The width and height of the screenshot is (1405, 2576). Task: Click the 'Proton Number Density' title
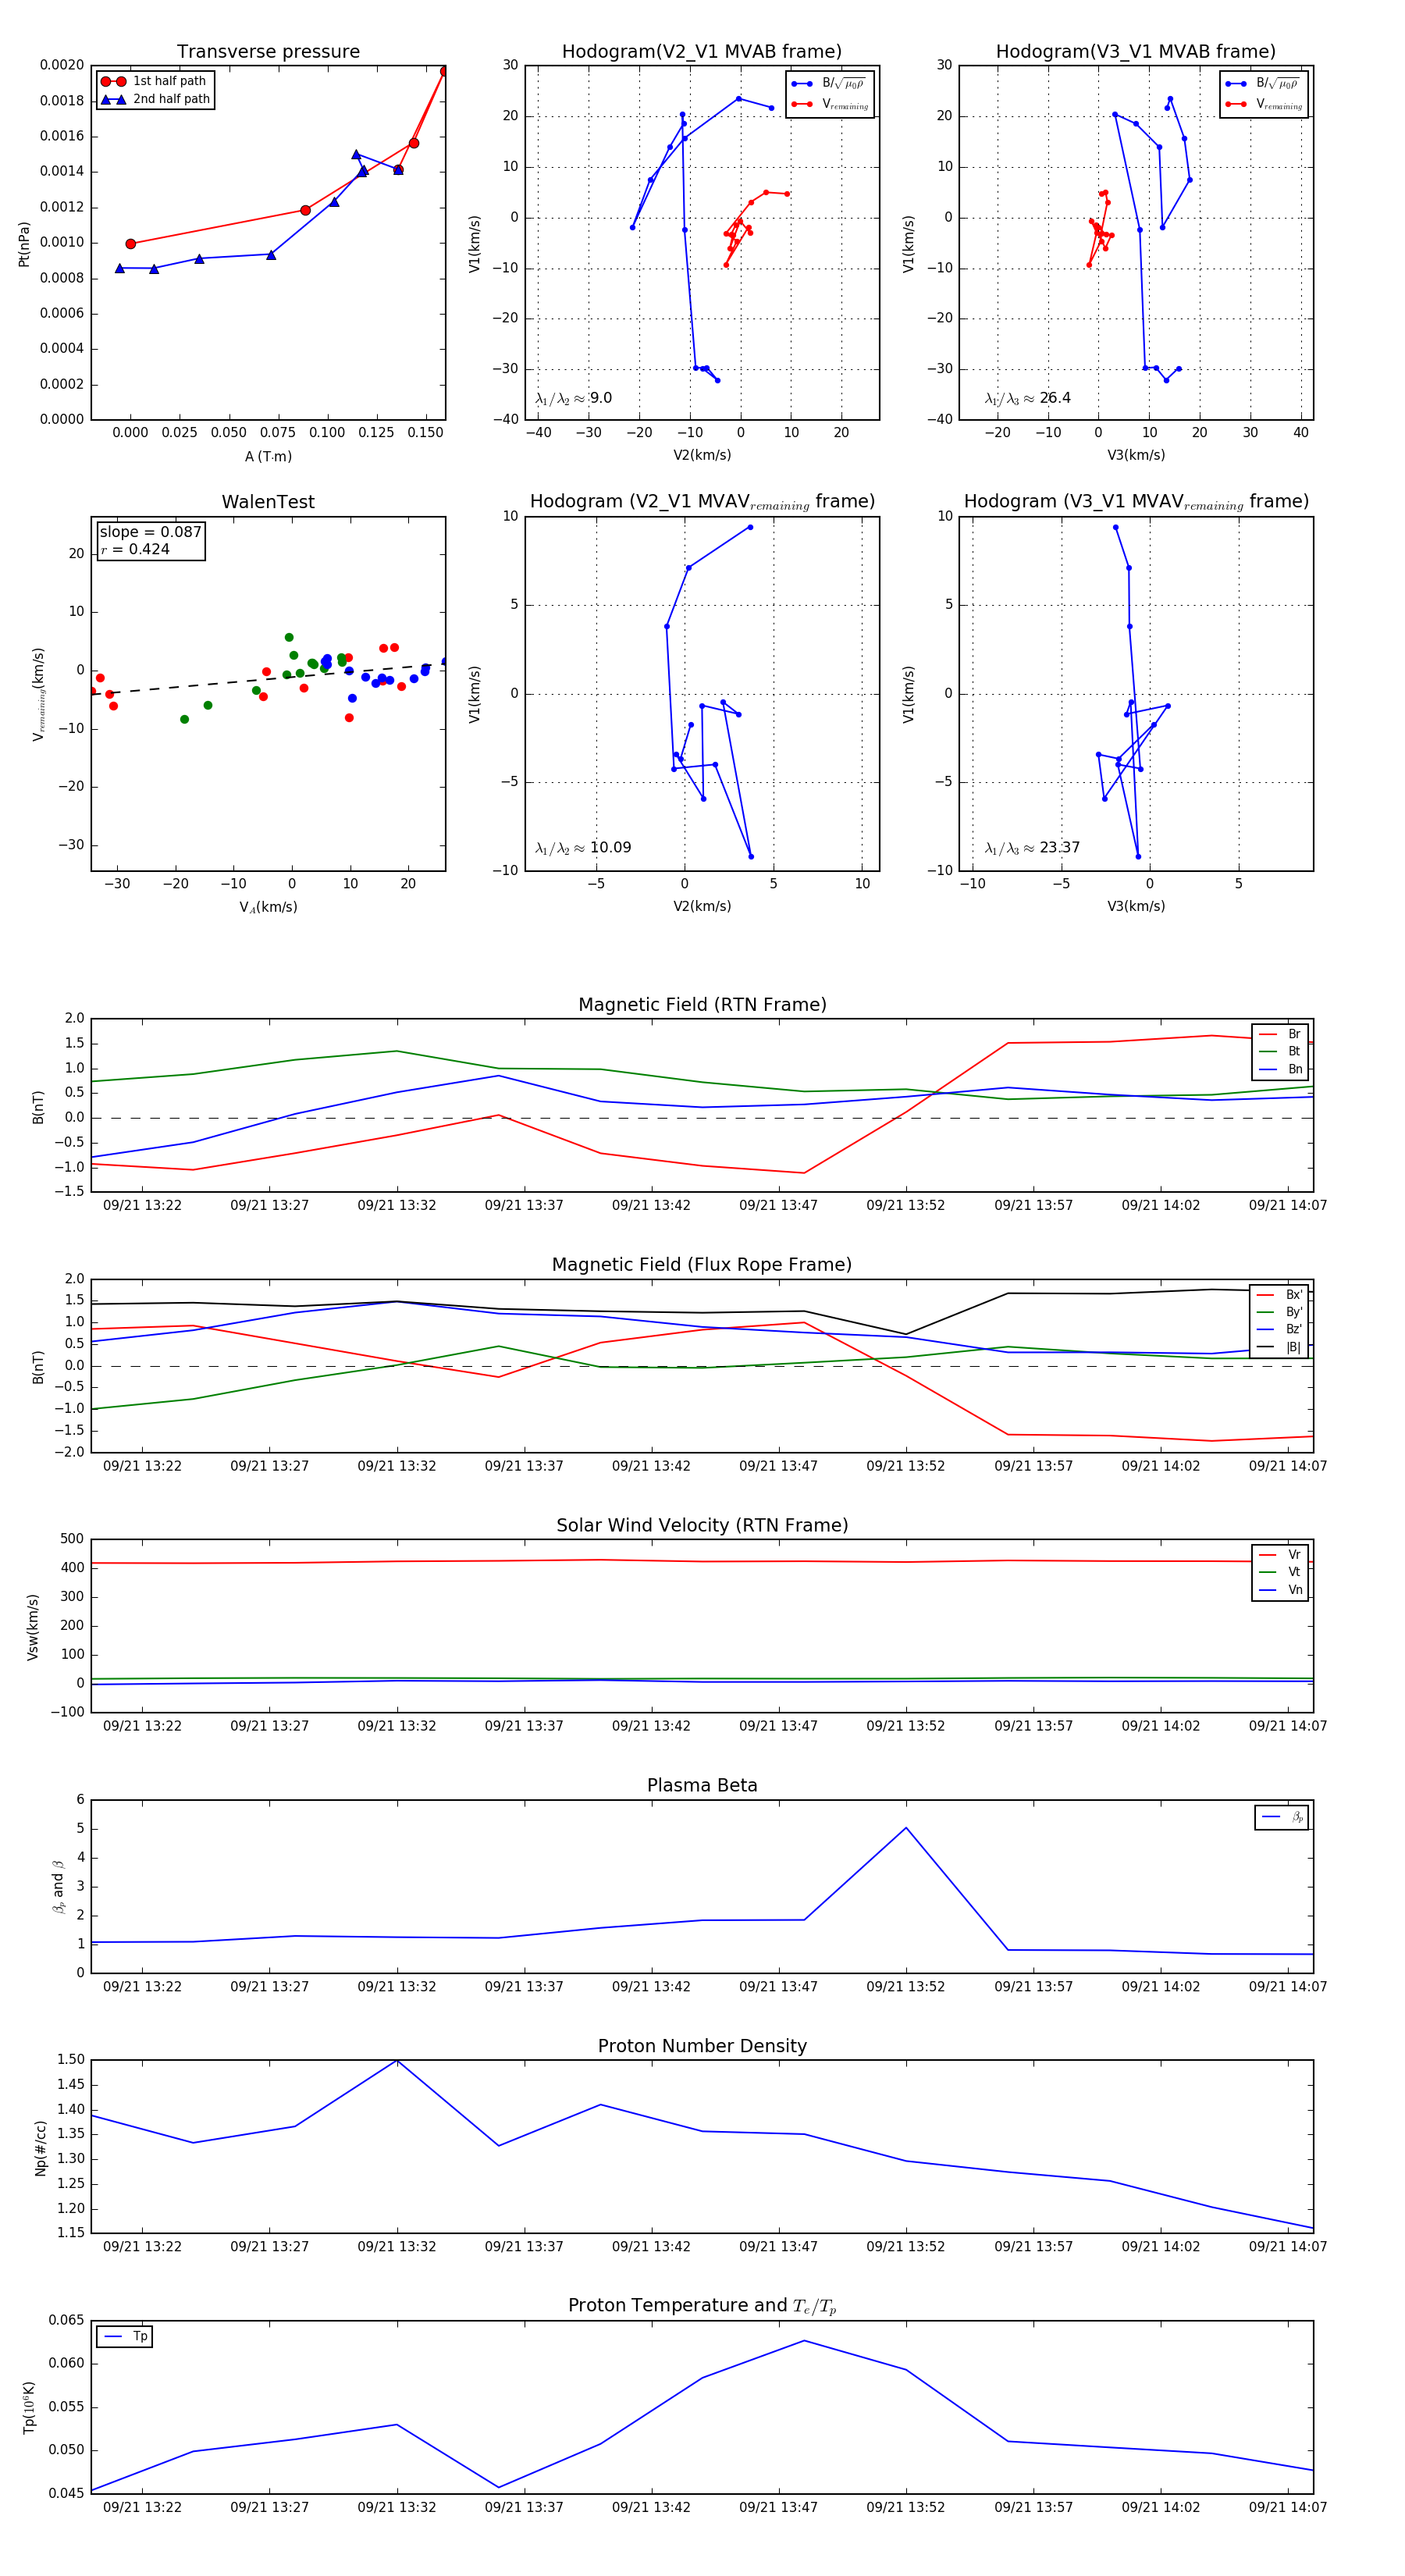(x=702, y=2046)
